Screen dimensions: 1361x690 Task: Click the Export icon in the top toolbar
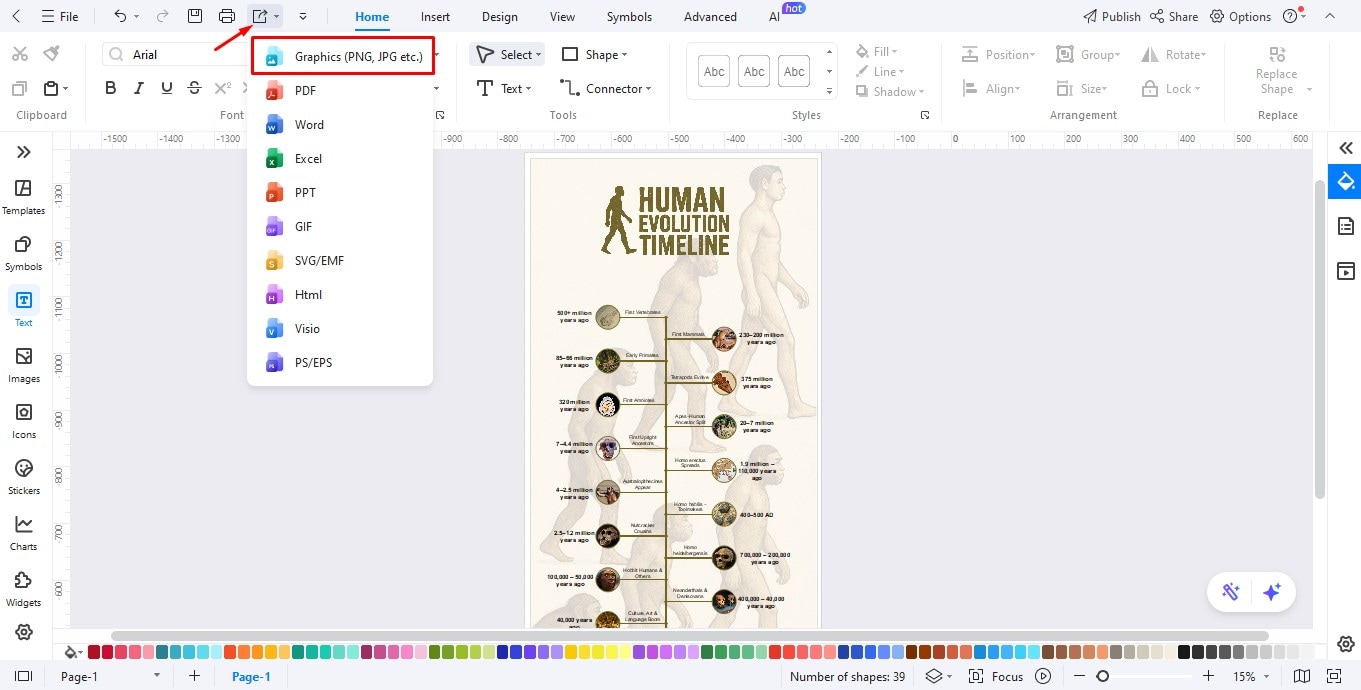point(260,16)
